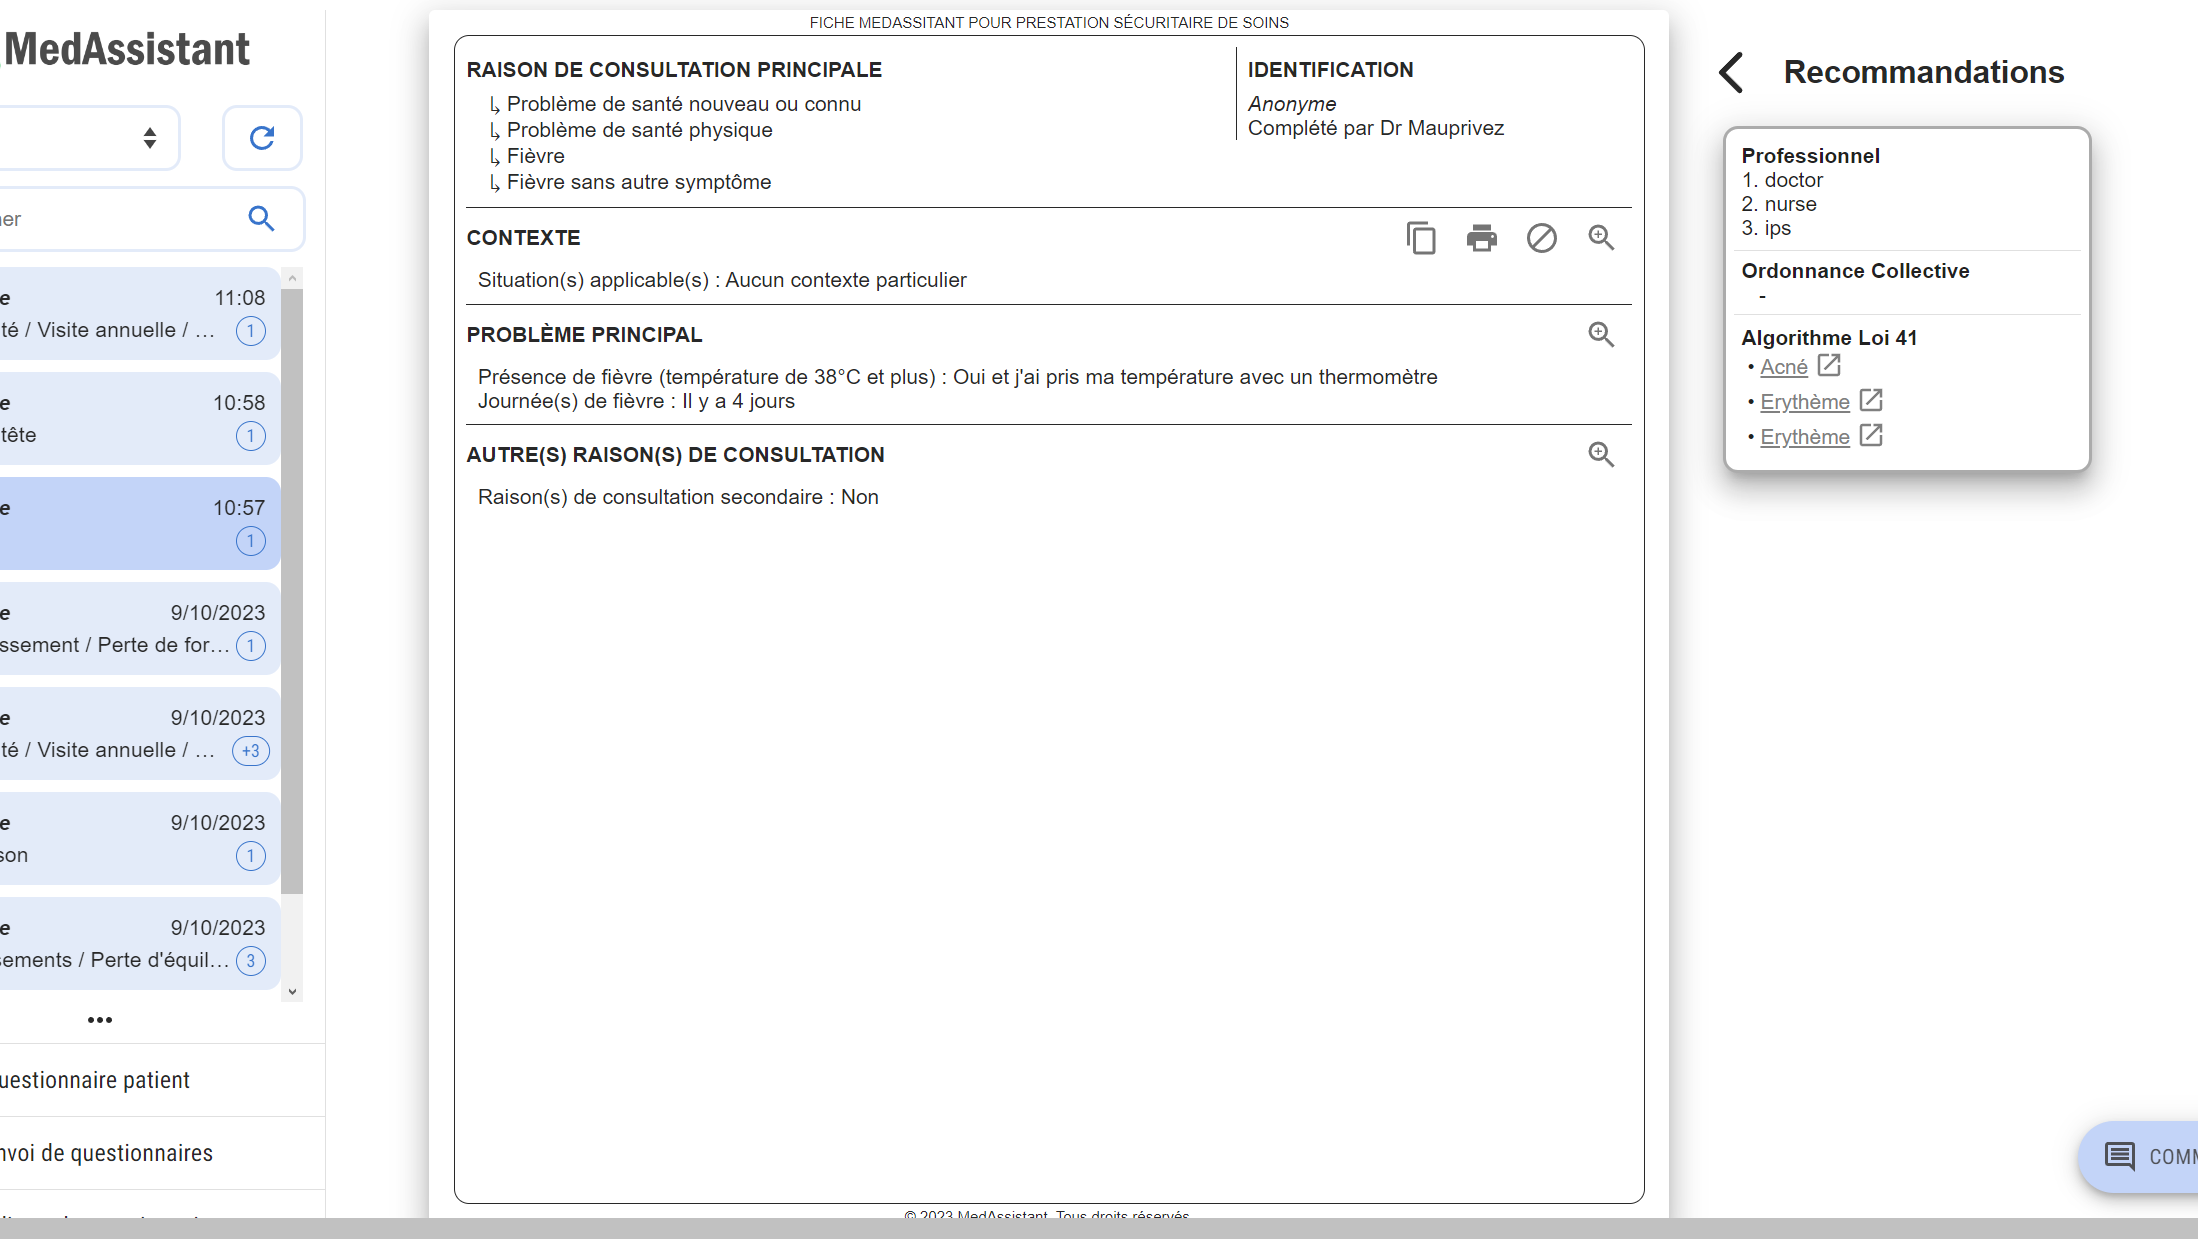The height and width of the screenshot is (1239, 2198).
Task: Click magnifier icon beside Problème Principal
Action: (x=1601, y=335)
